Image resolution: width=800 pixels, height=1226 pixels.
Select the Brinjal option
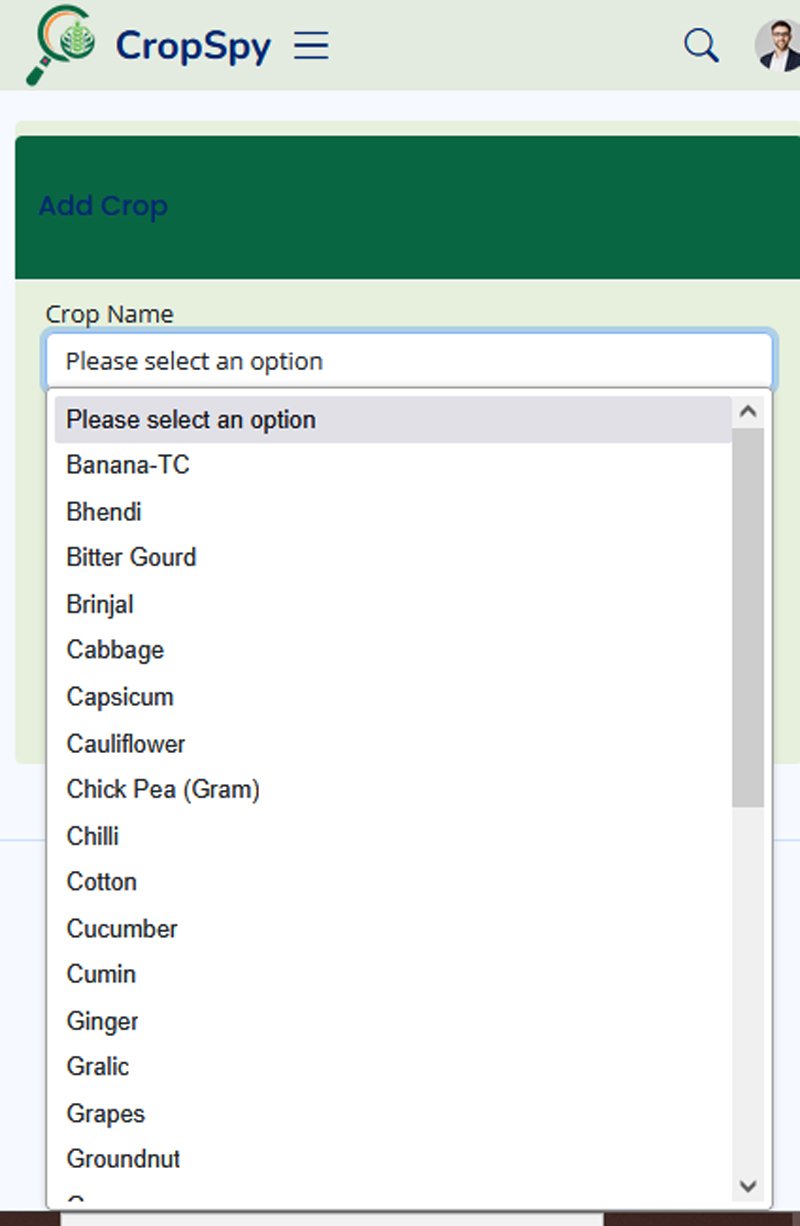100,605
